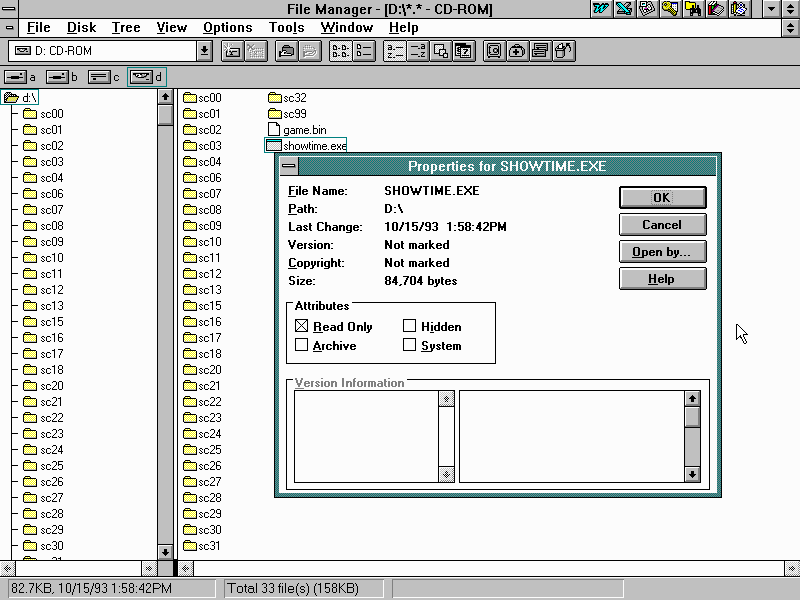Check the Archive attribute box
This screenshot has height=600, width=800.
click(302, 345)
